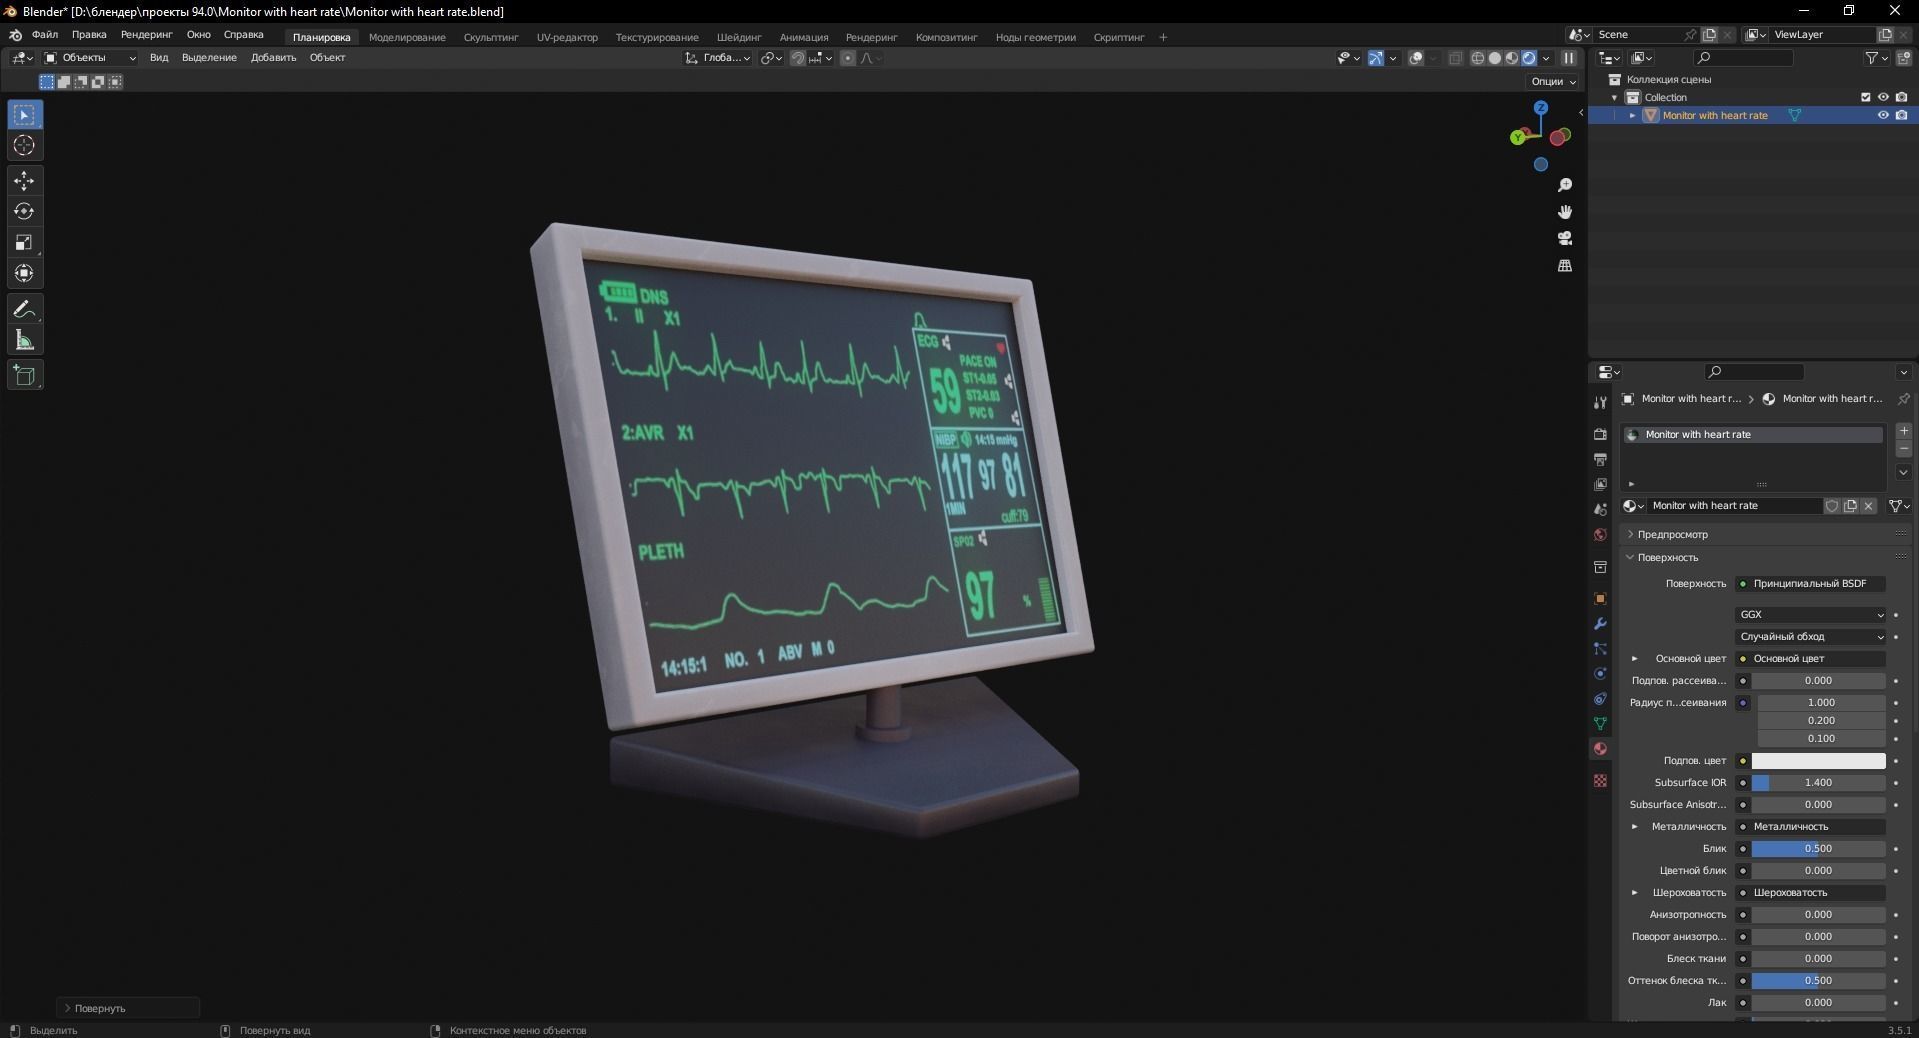1919x1038 pixels.
Task: Choose the Measure tool
Action: tap(25, 341)
